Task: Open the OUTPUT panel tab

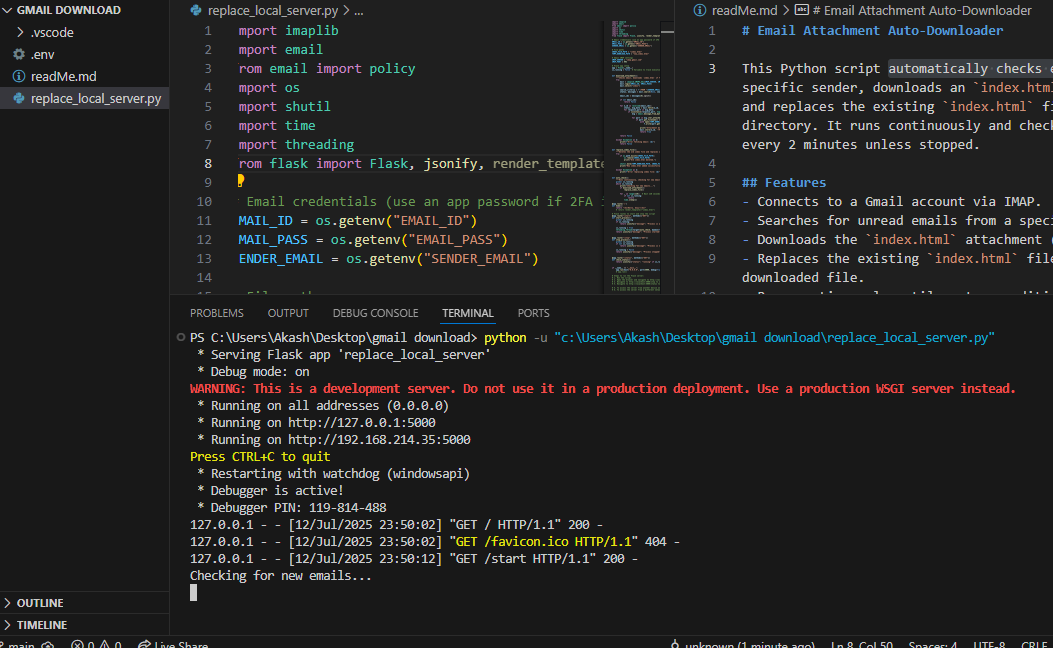Action: point(288,313)
